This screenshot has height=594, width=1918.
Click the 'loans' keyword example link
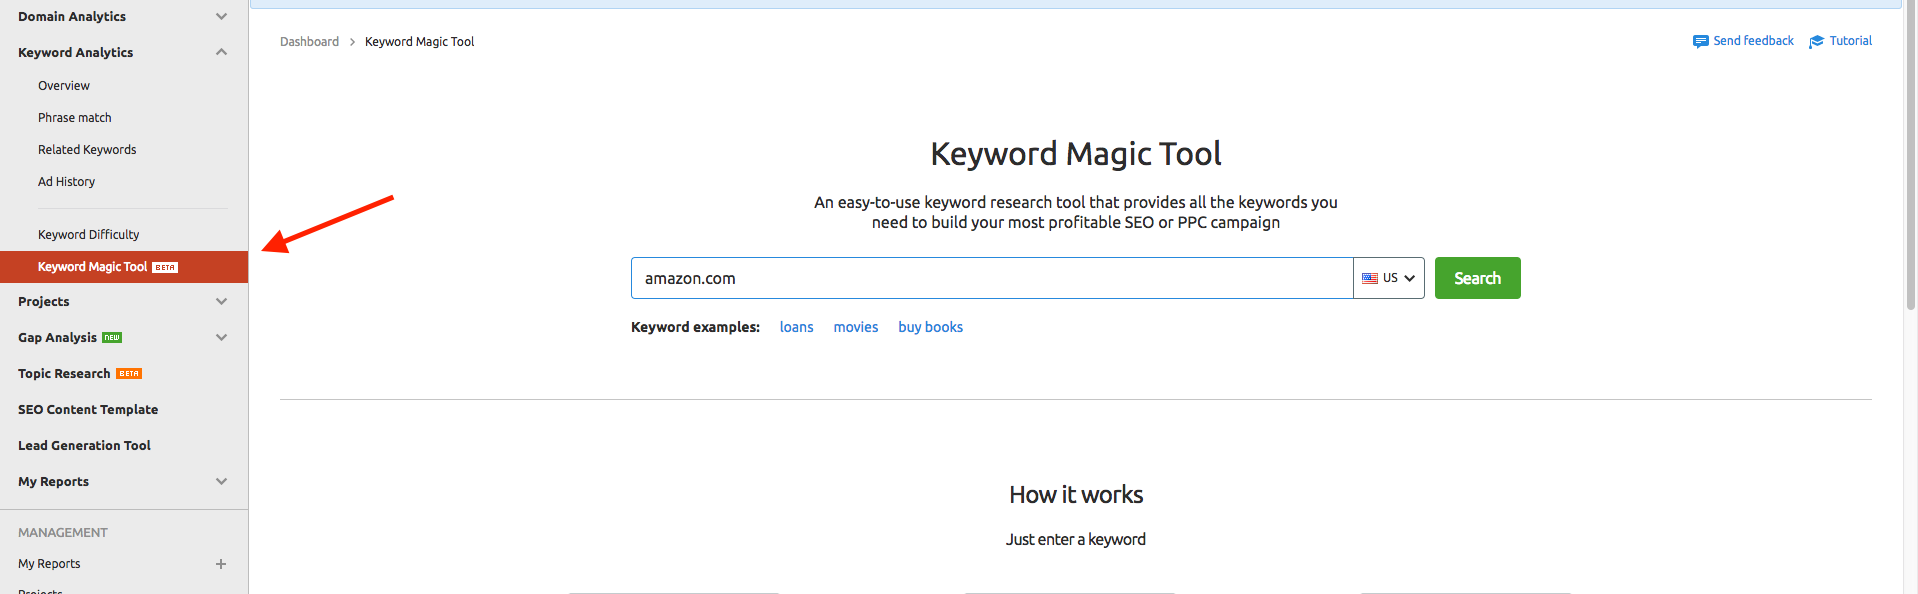point(796,327)
